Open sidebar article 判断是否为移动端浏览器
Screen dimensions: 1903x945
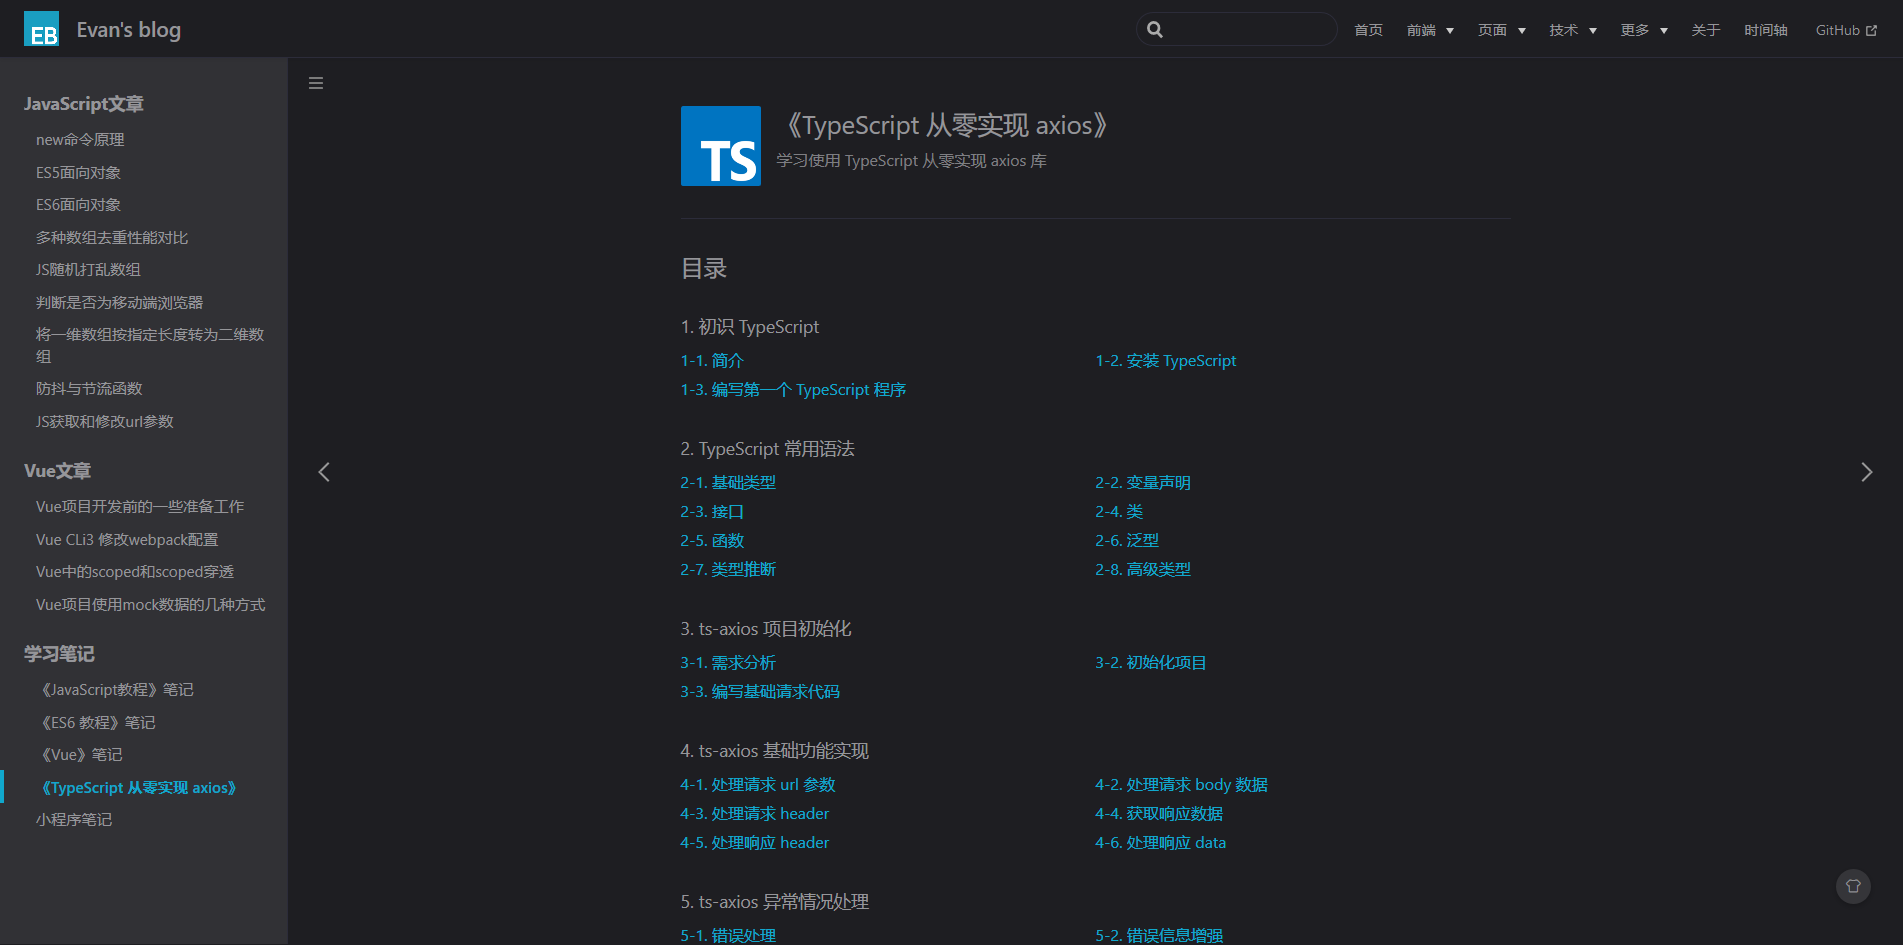coord(119,303)
